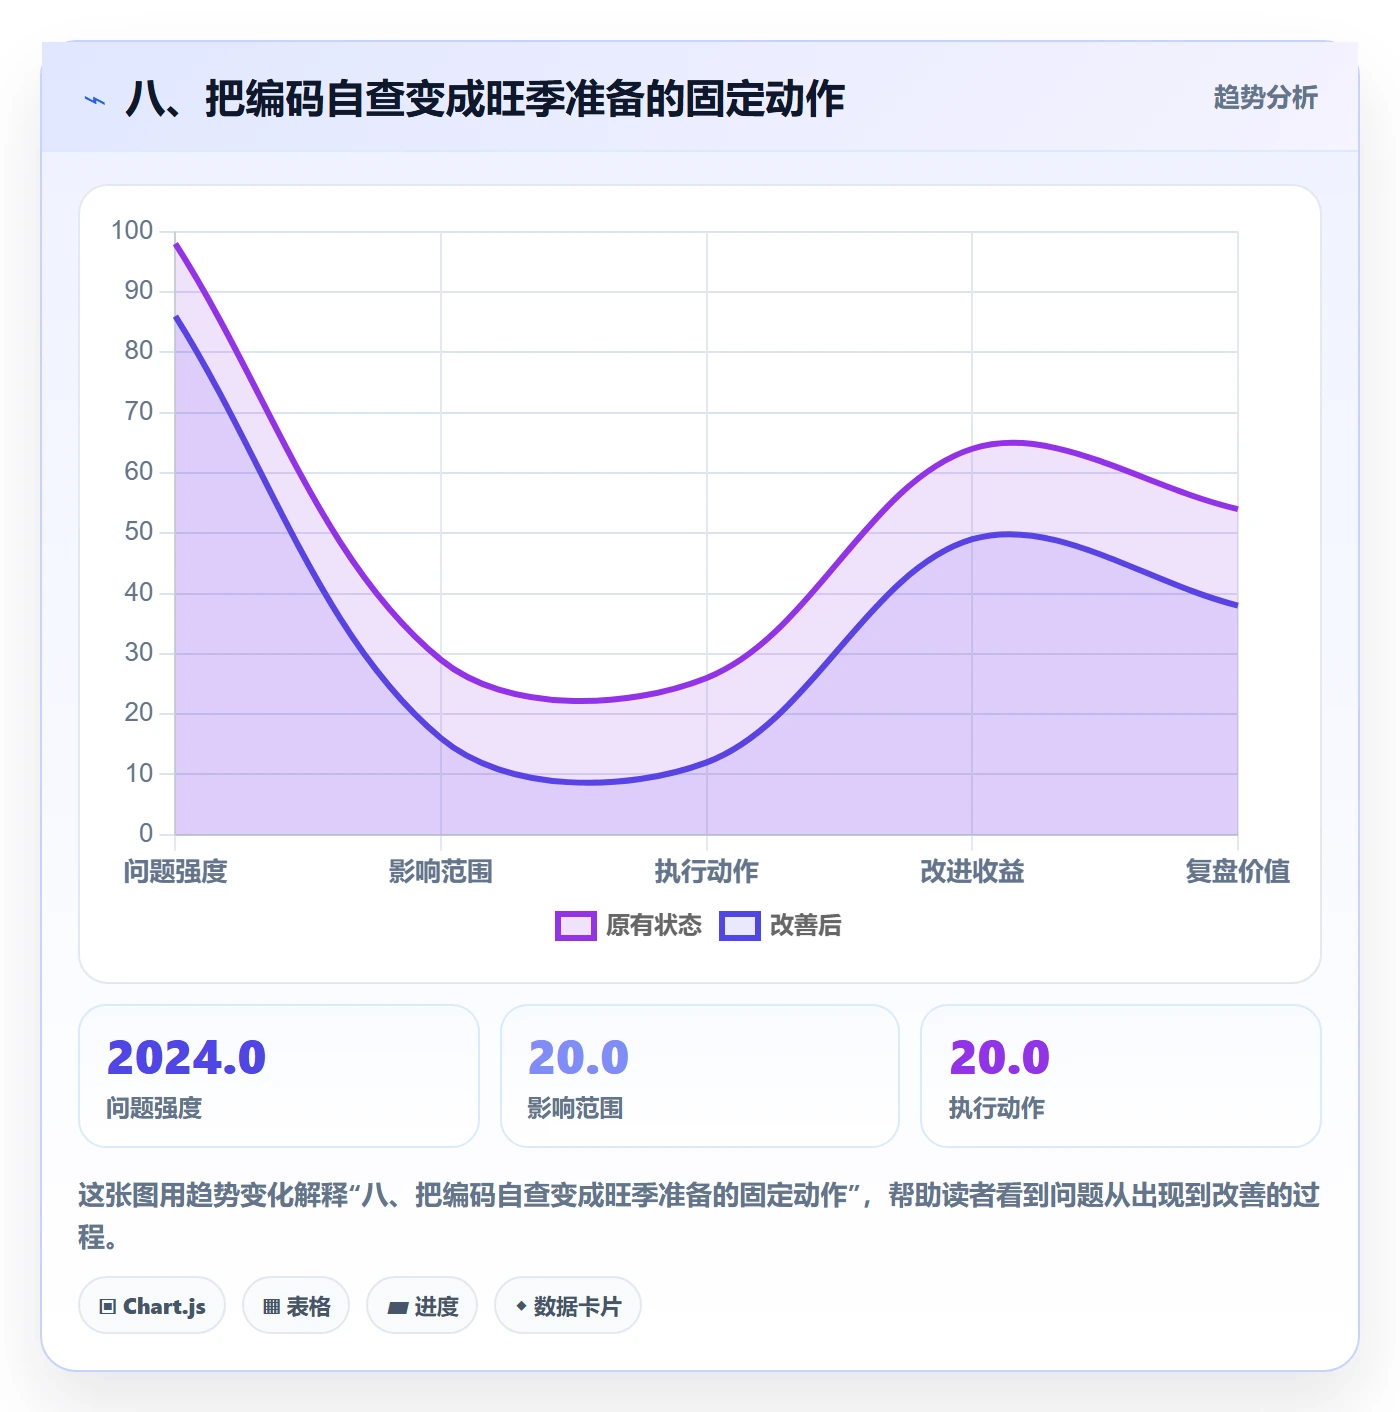Click the 50 y-axis tick label

139,532
